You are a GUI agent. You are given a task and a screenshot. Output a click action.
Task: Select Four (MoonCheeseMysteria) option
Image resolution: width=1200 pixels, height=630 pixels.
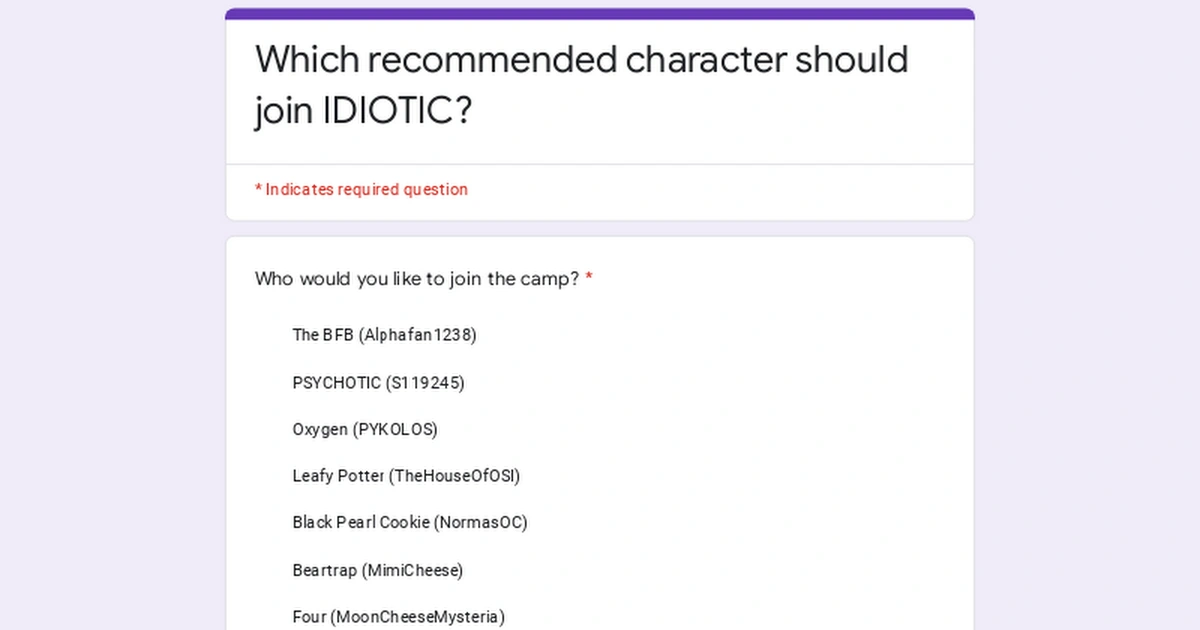pos(398,617)
